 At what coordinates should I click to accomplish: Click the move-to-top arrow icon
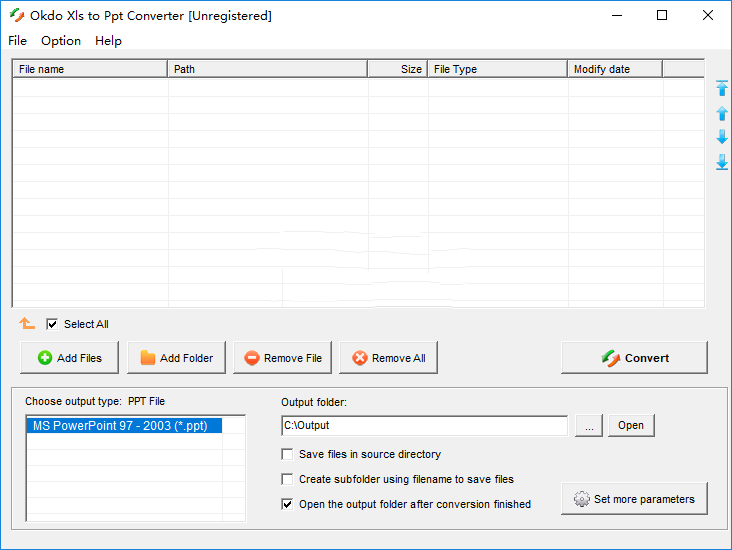click(x=722, y=88)
